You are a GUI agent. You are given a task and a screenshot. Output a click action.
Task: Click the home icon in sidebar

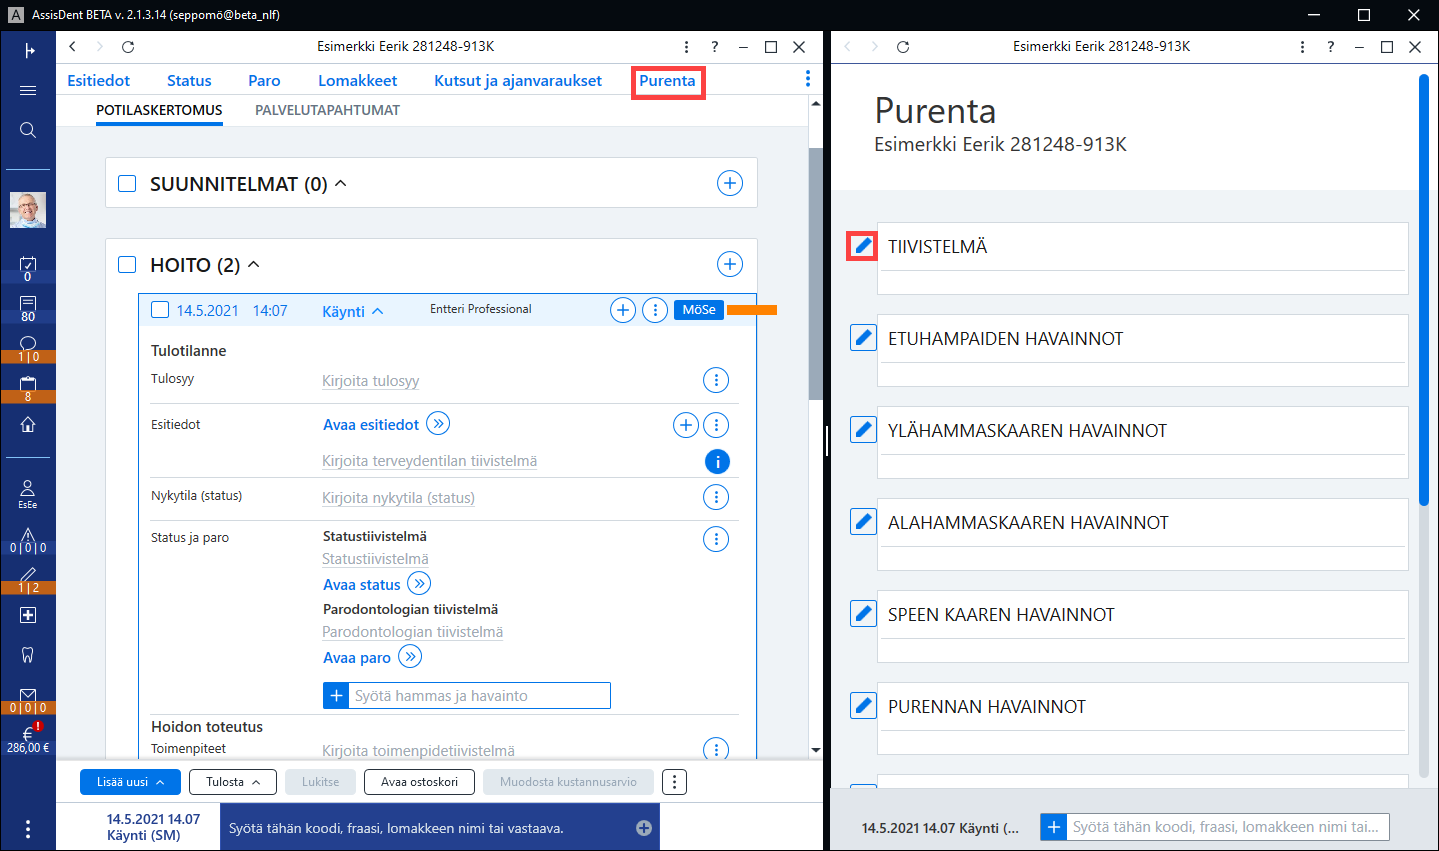tap(28, 424)
